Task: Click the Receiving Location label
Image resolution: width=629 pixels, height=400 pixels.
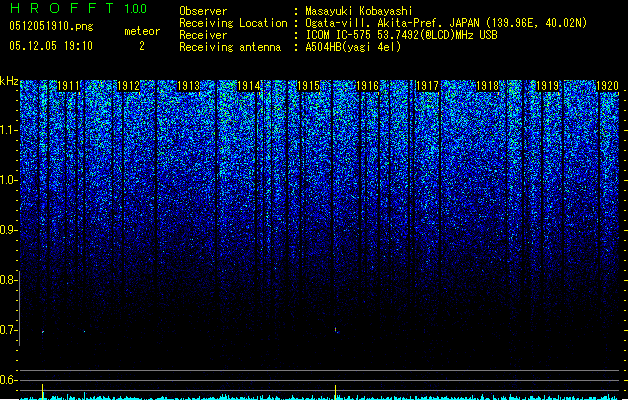Action: [x=233, y=23]
